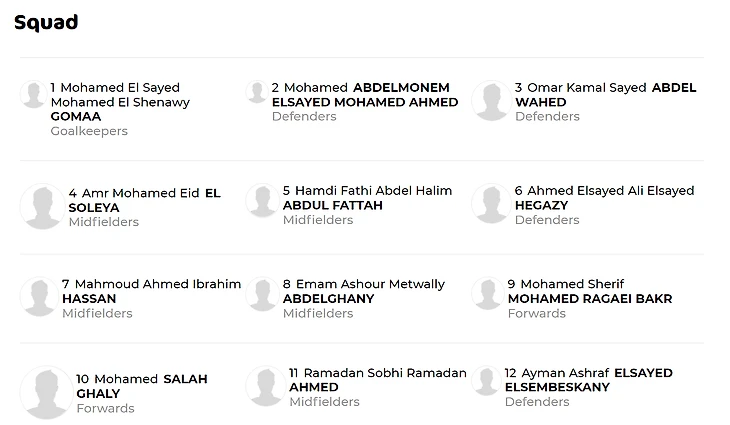
Task: Open Mohamed Abdelmonem's player avatar
Action: [257, 91]
